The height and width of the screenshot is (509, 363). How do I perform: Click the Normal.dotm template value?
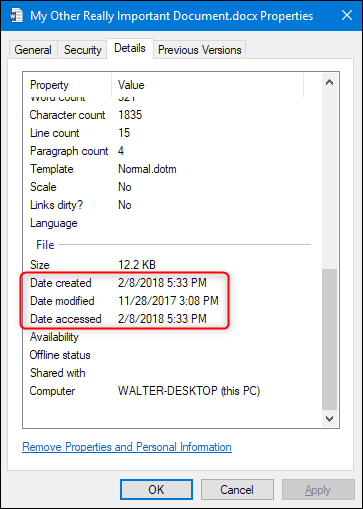click(147, 169)
